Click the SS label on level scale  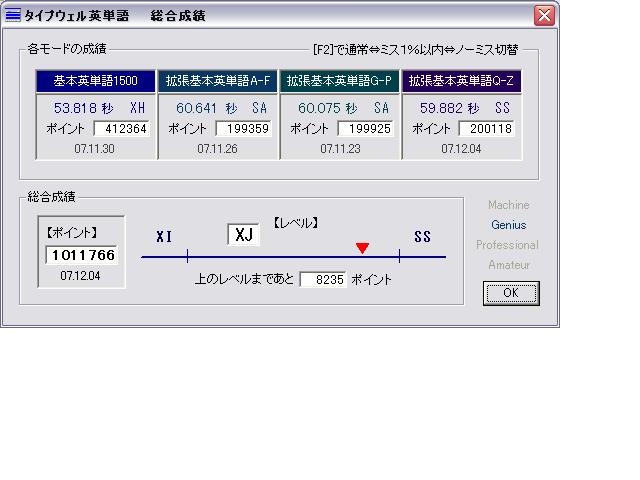[422, 237]
